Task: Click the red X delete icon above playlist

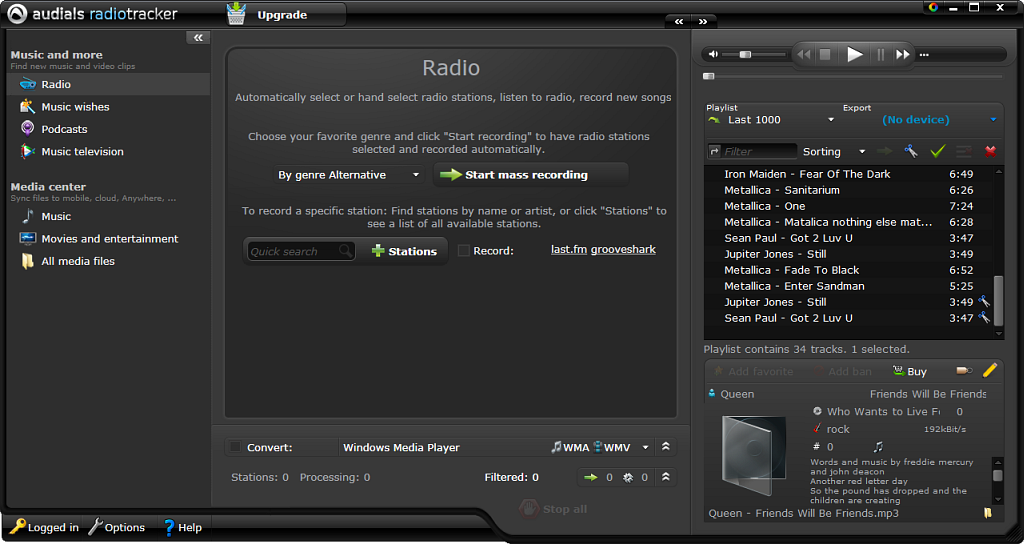Action: [990, 151]
